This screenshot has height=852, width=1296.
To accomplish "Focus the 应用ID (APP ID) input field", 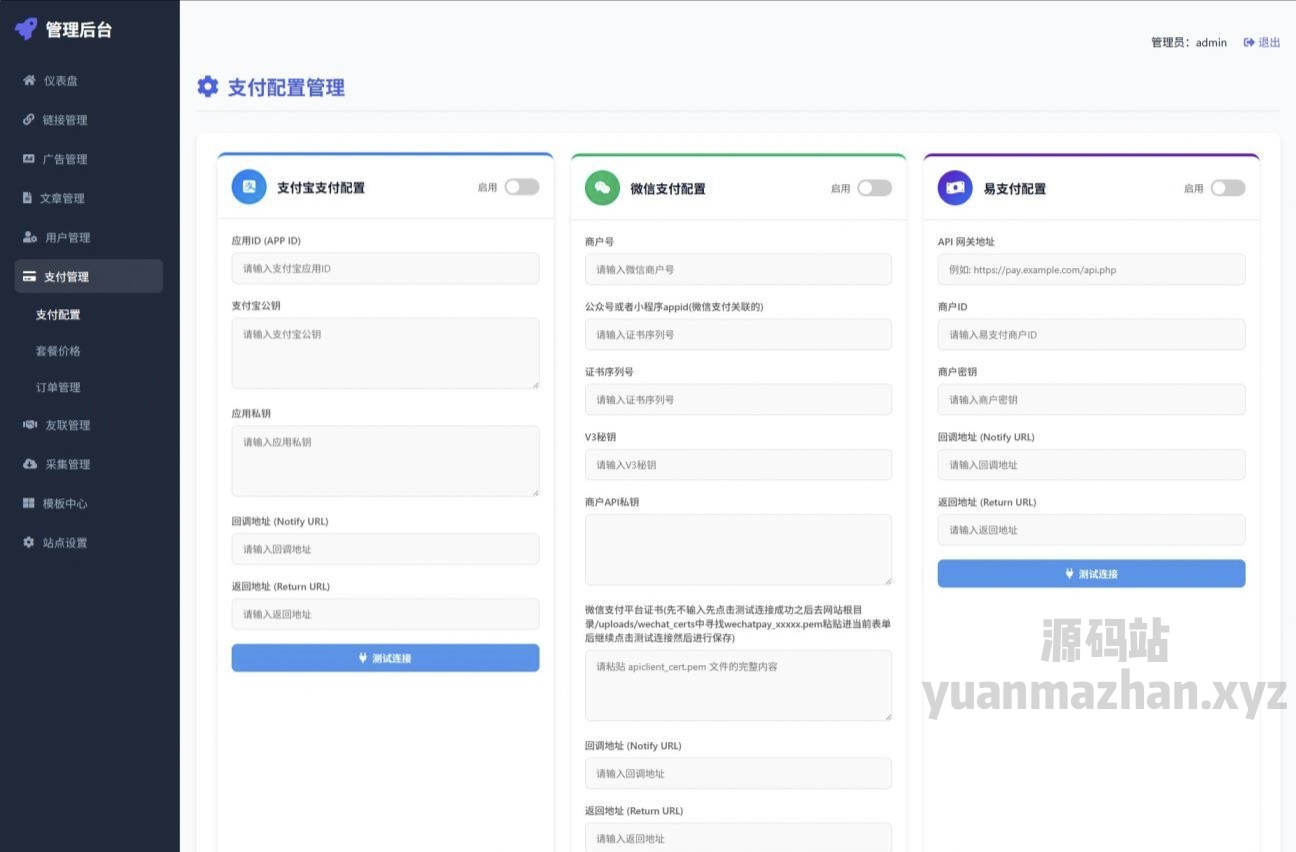I will click(x=385, y=268).
